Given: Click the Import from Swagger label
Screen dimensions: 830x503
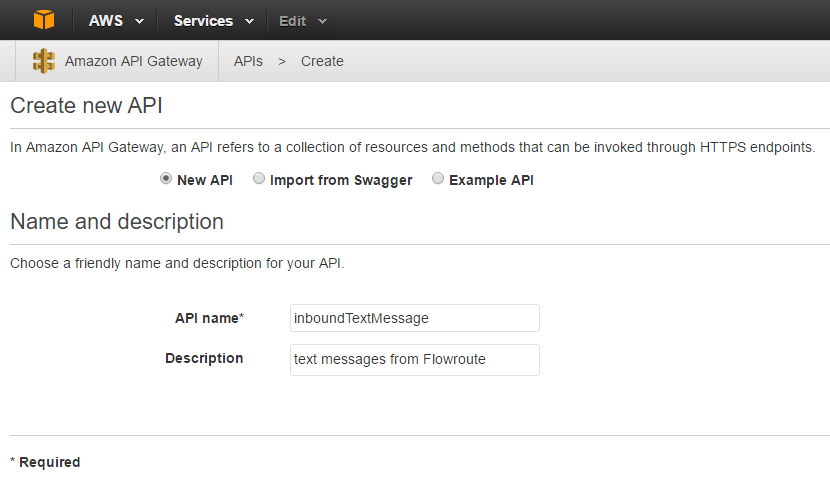Looking at the screenshot, I should click(x=341, y=181).
